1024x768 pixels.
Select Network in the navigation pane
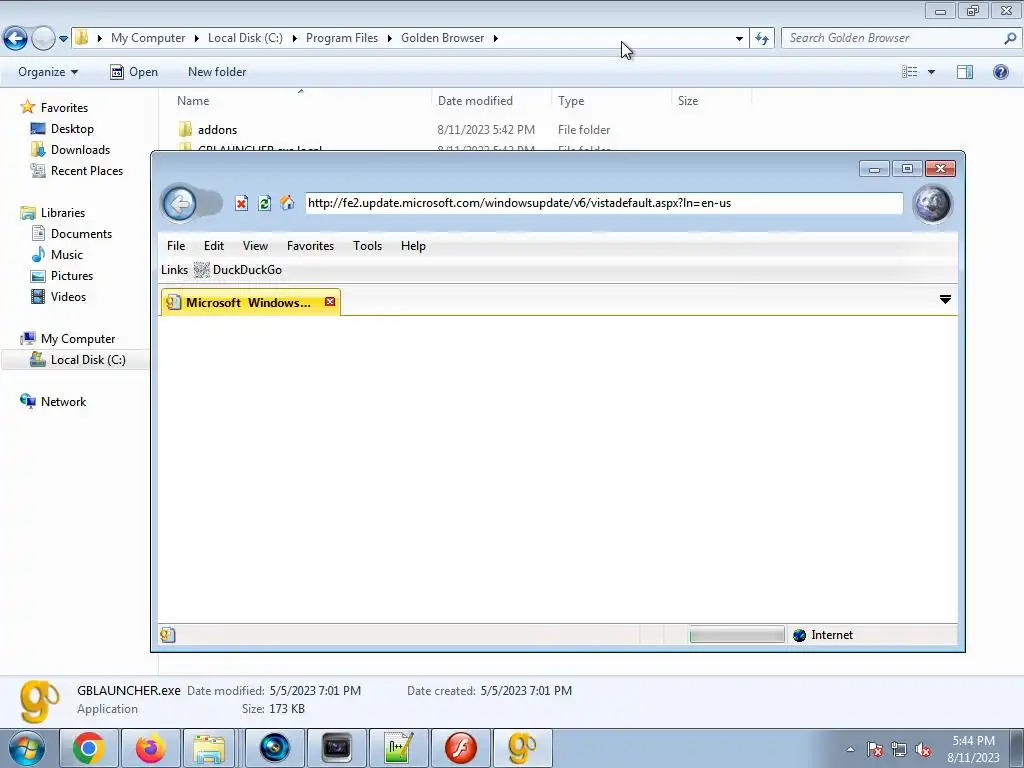click(x=63, y=402)
